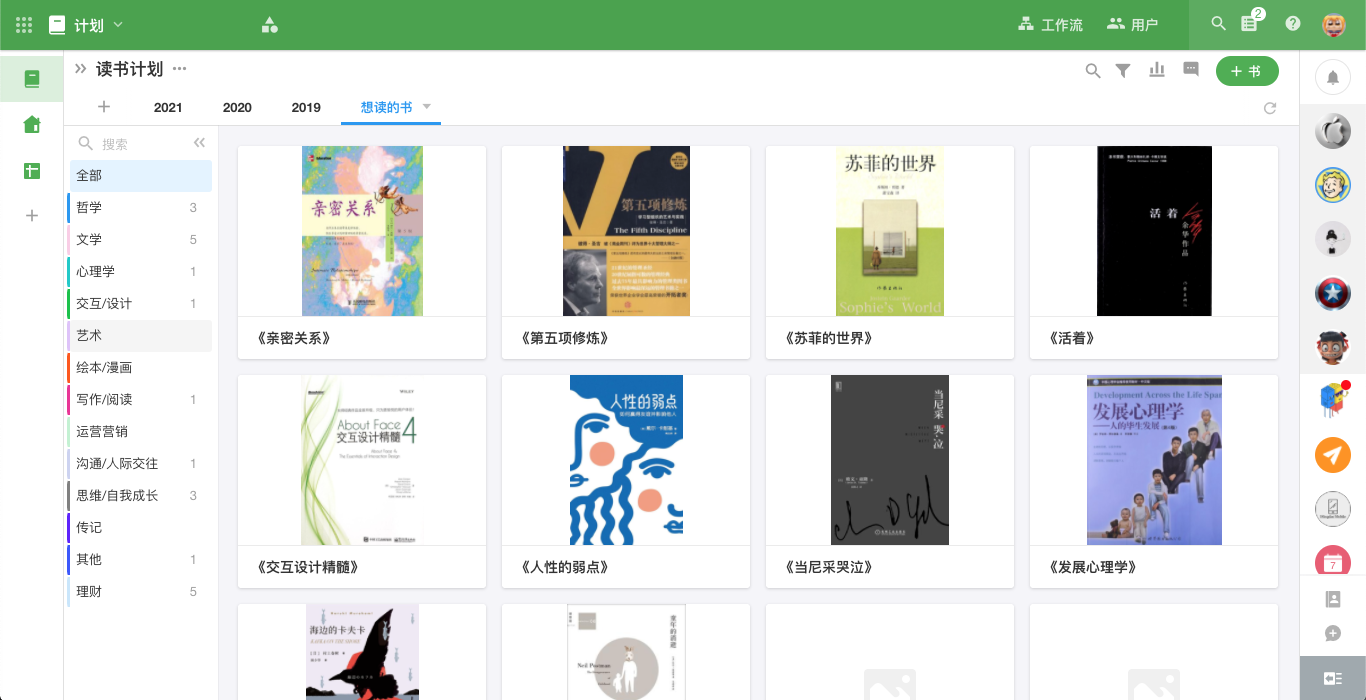Select the 全部 category
Screen dimensions: 1366x700
tap(140, 176)
